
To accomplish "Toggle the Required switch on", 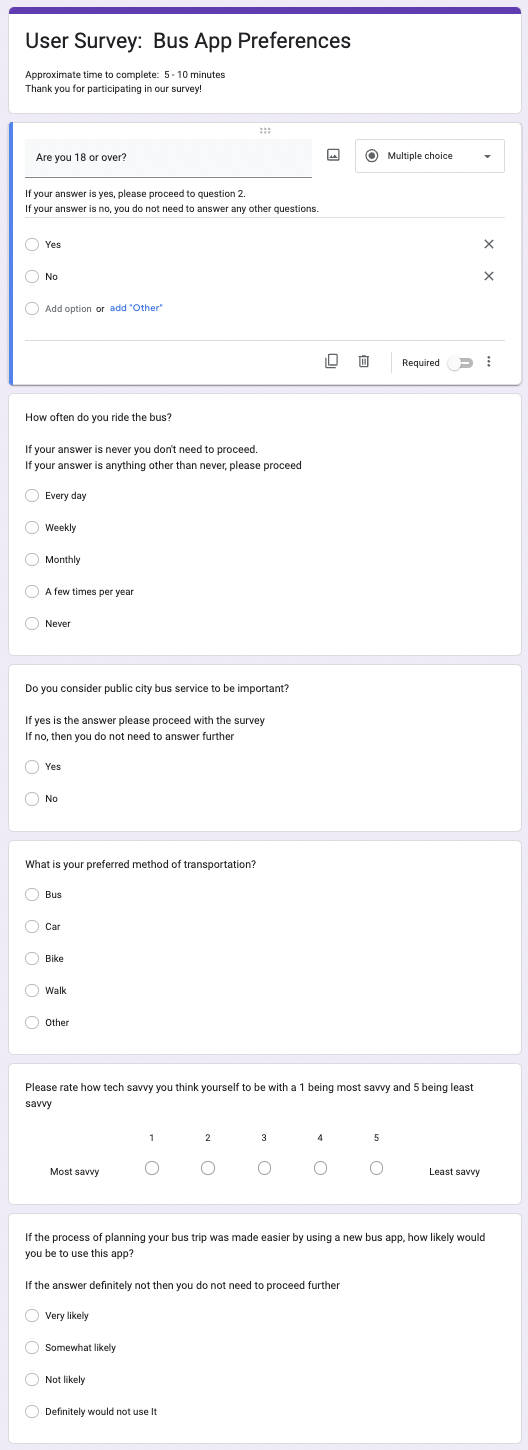I will coord(459,363).
